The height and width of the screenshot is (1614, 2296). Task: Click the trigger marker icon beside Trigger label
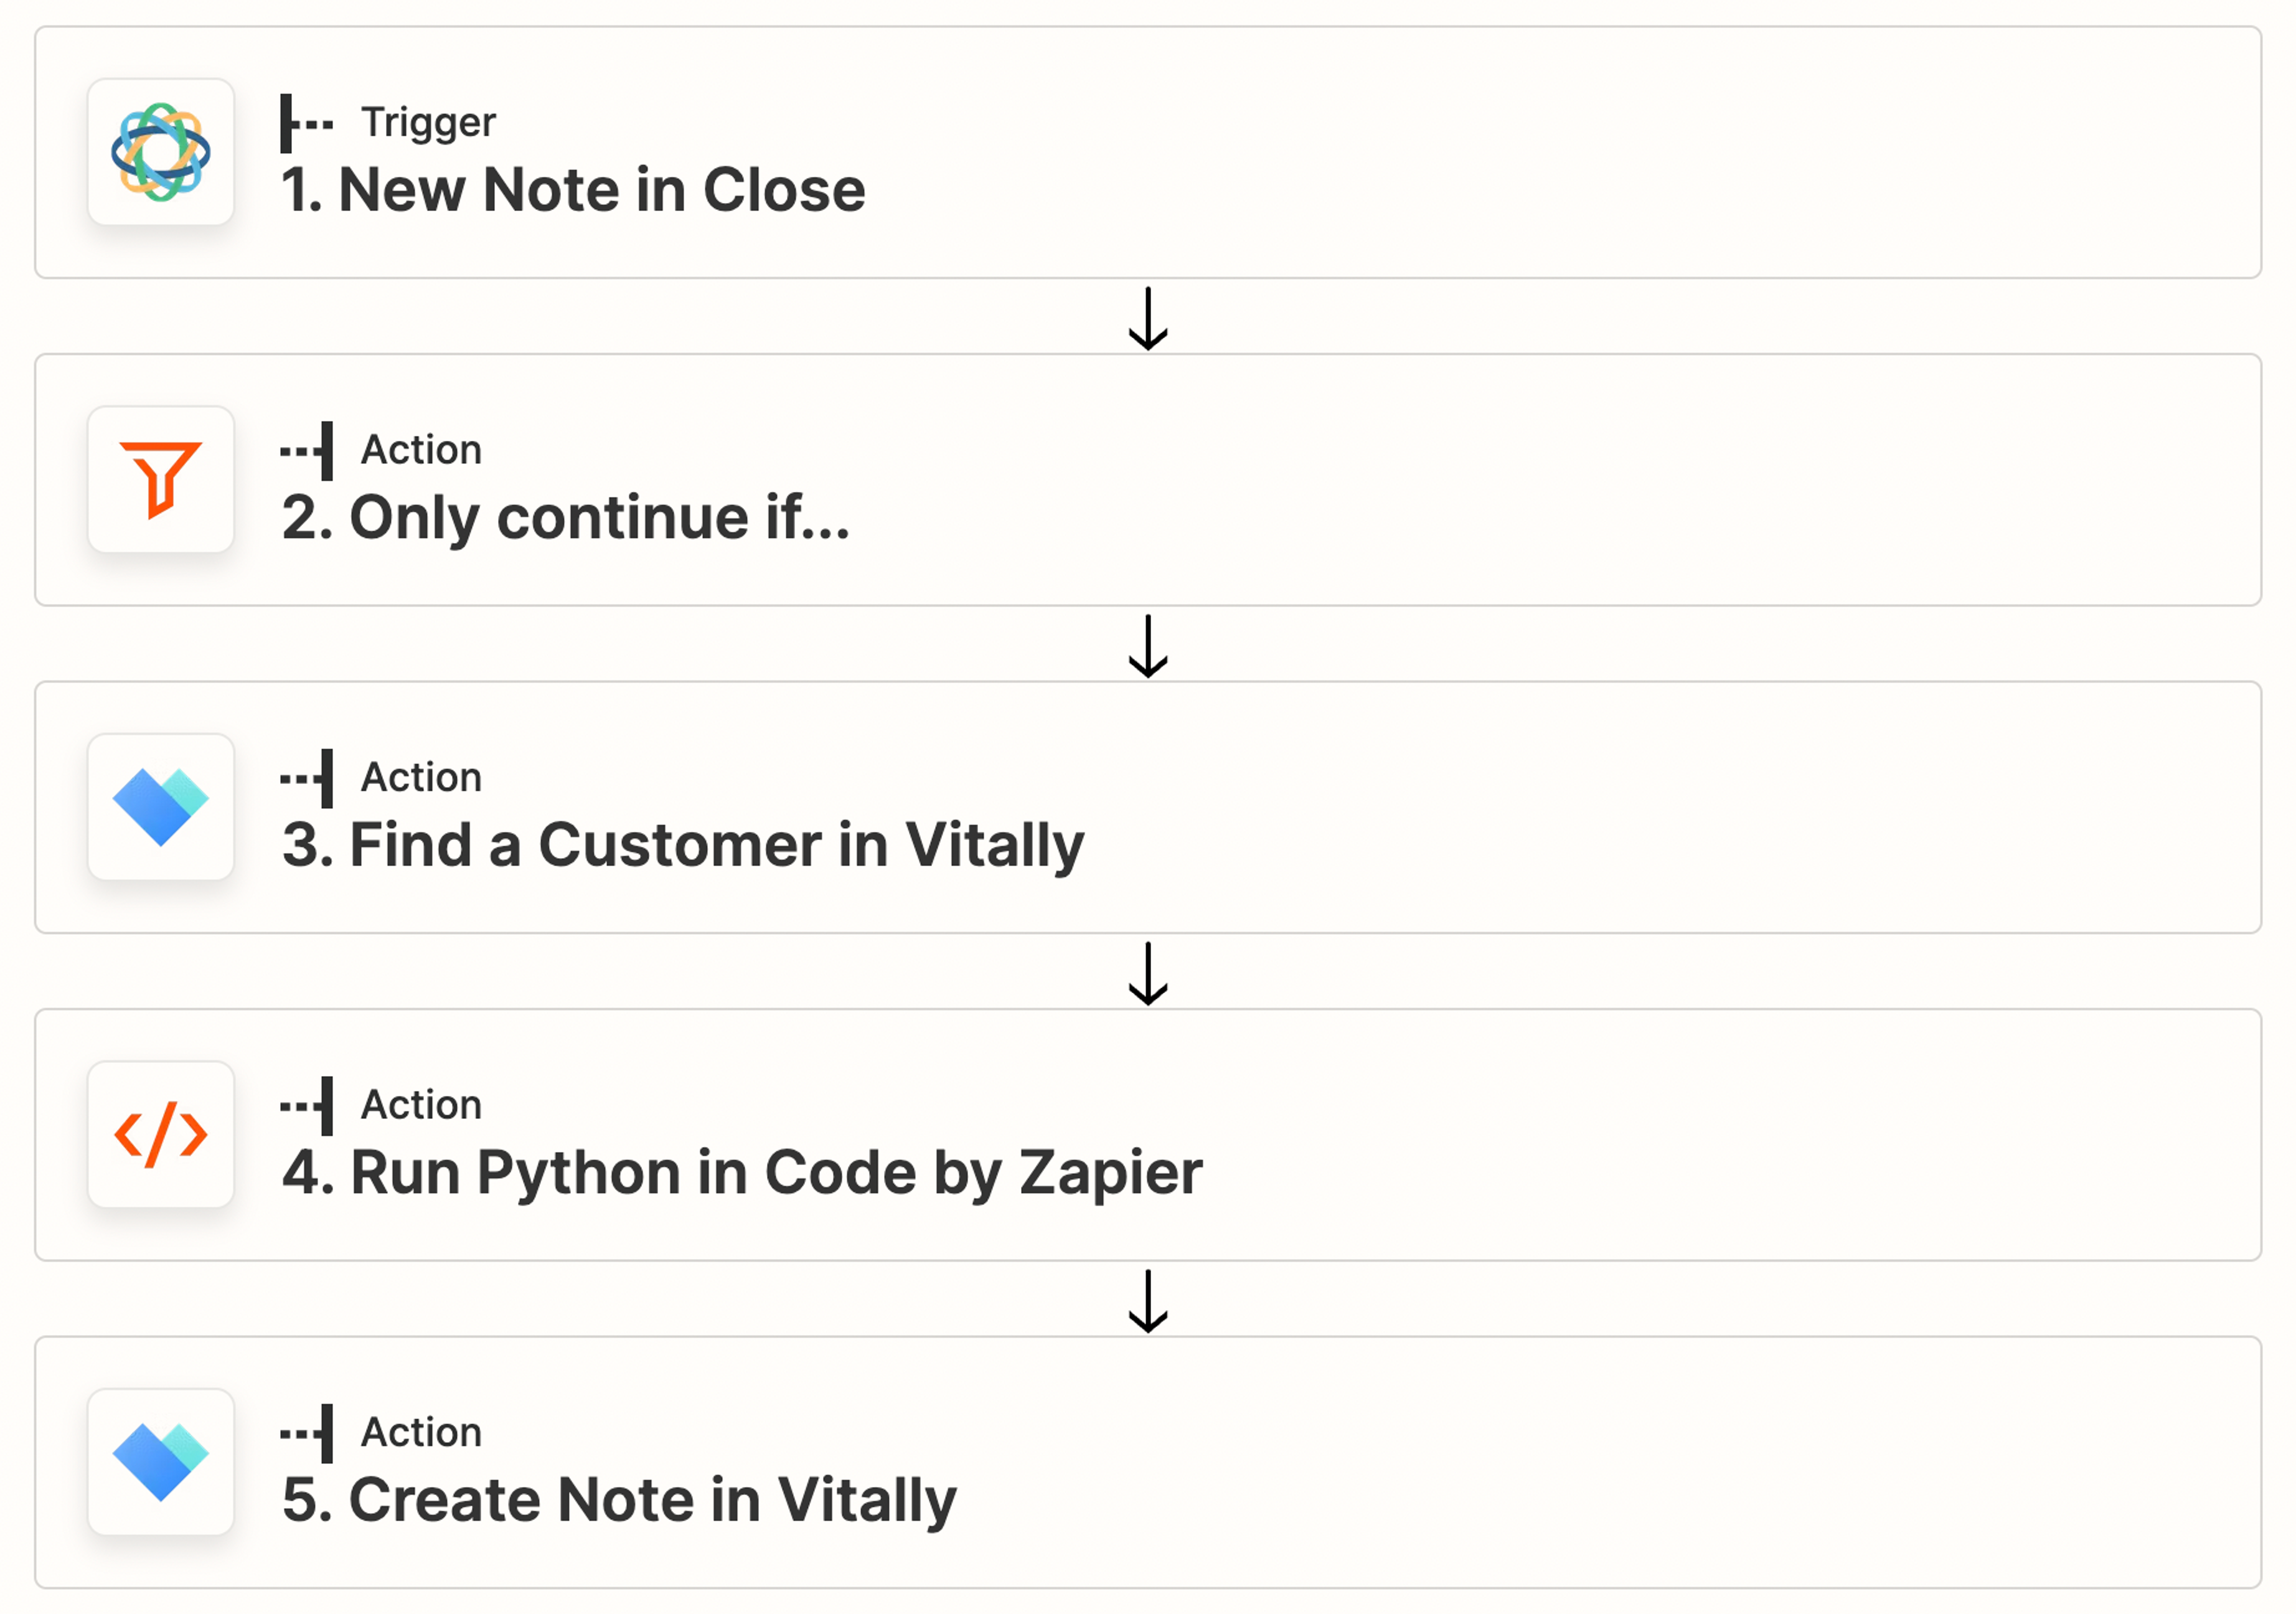(306, 123)
